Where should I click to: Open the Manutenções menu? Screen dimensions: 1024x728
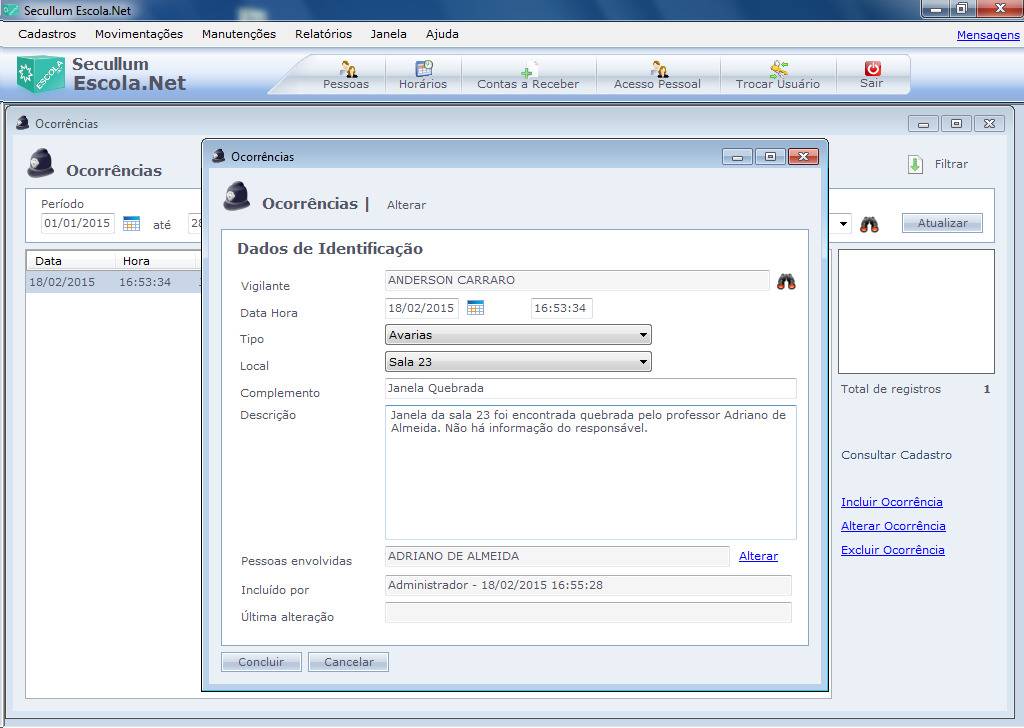click(238, 34)
